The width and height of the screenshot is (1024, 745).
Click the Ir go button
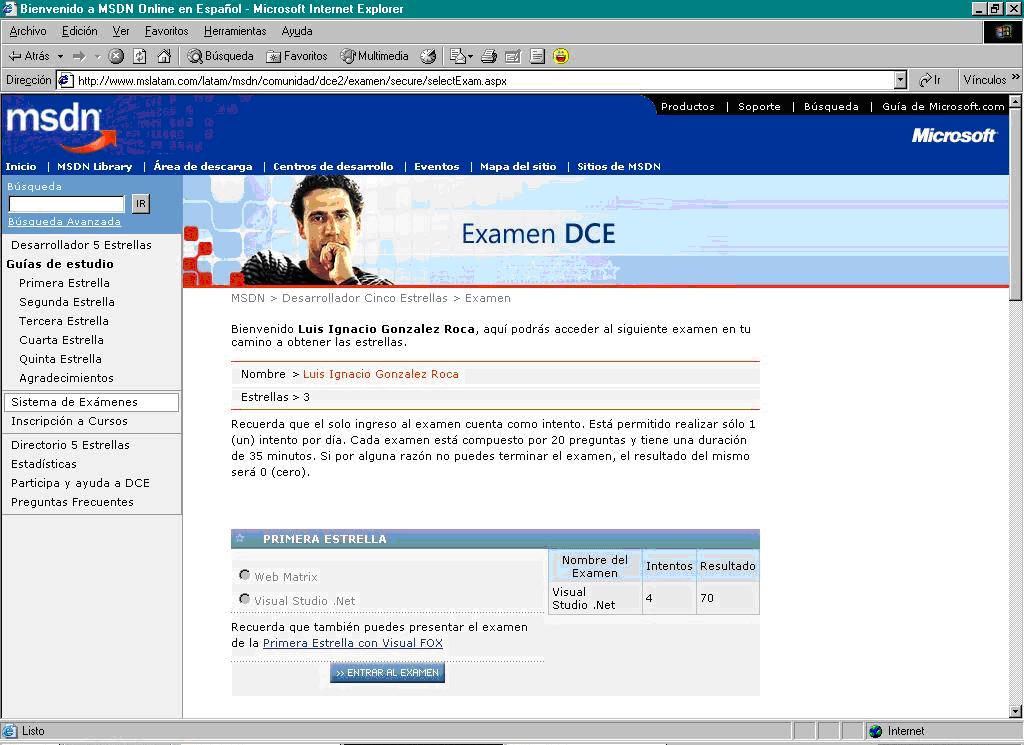click(930, 80)
